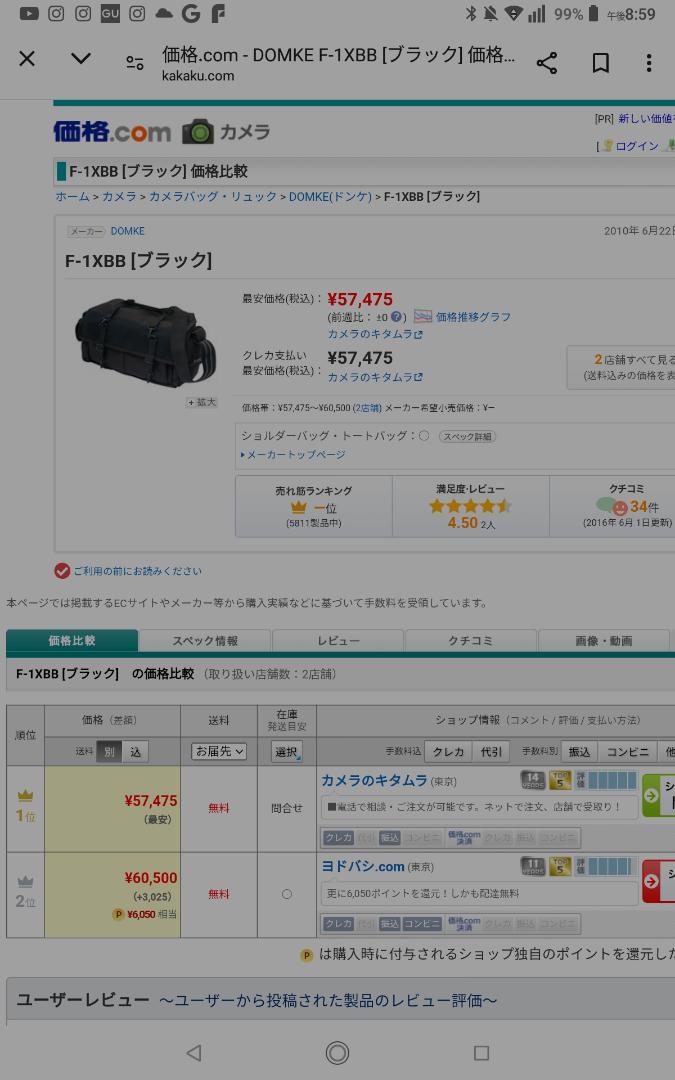675x1080 pixels.
Task: Switch to the 画像・動画 tab
Action: (604, 641)
